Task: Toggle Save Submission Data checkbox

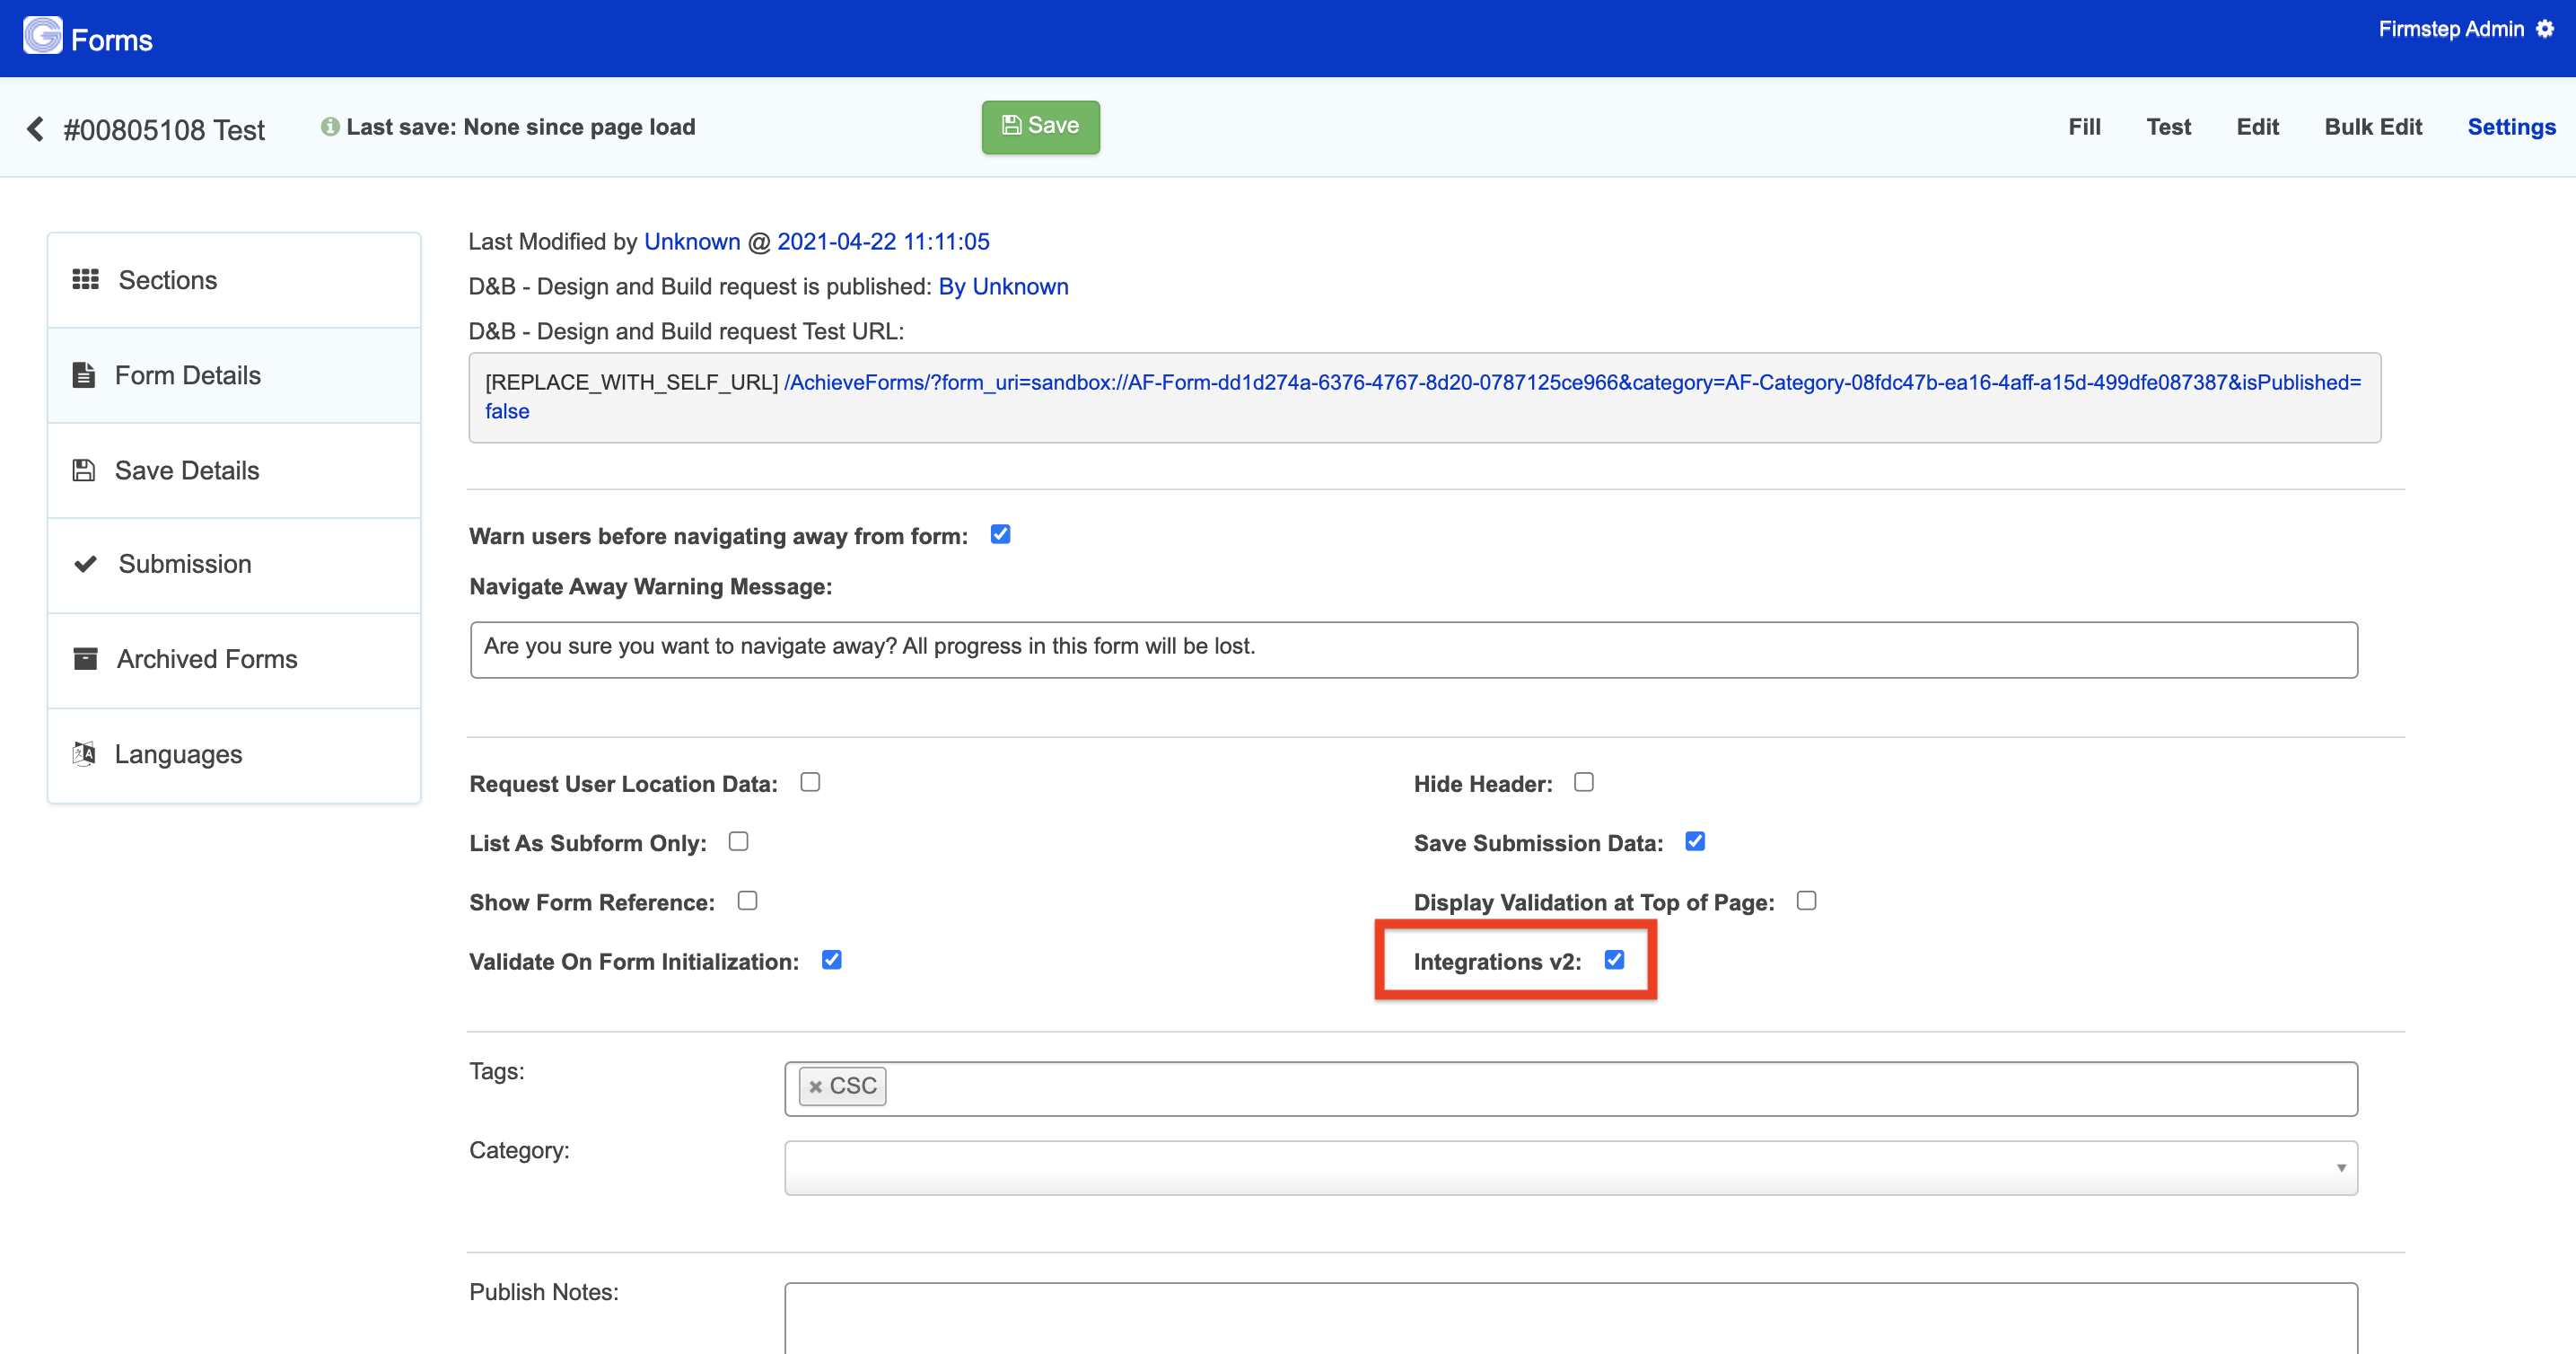Action: coord(1695,841)
